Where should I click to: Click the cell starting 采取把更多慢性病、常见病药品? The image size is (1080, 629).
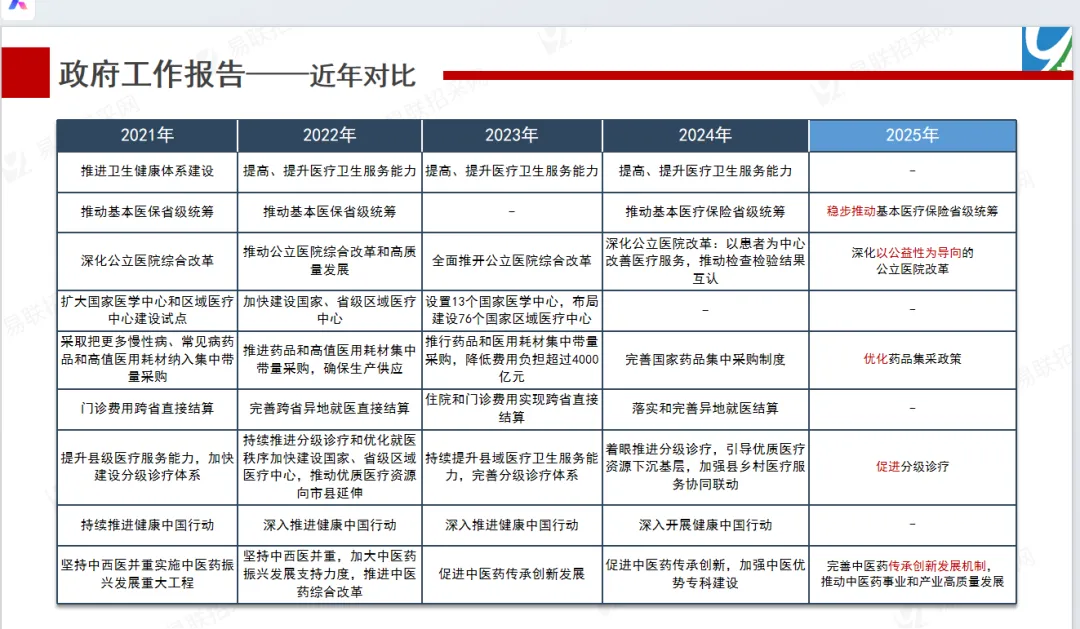(x=147, y=360)
